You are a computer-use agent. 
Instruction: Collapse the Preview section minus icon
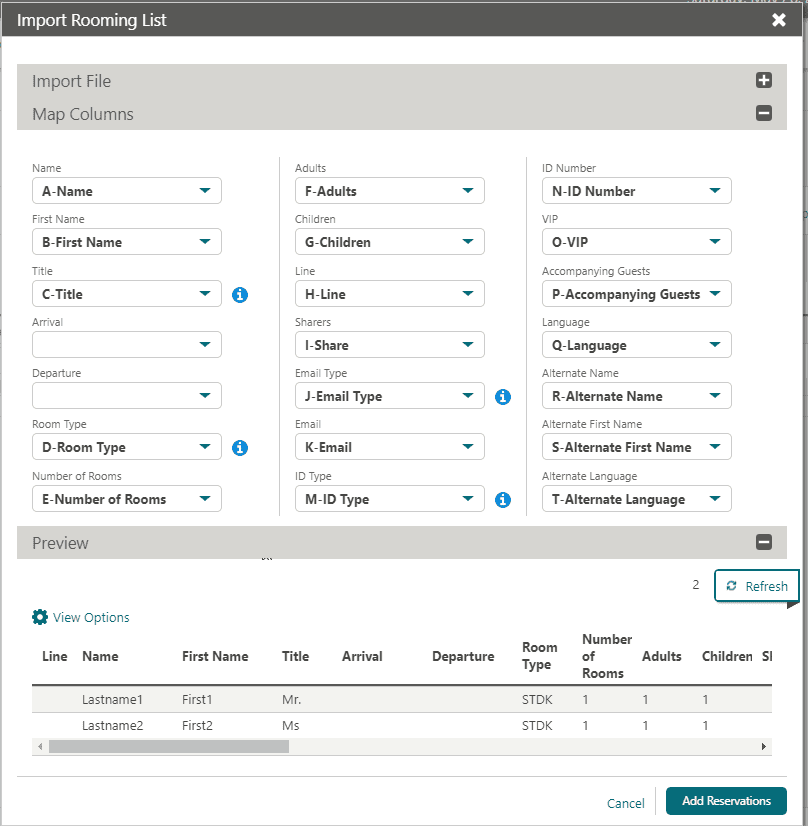[x=763, y=542]
